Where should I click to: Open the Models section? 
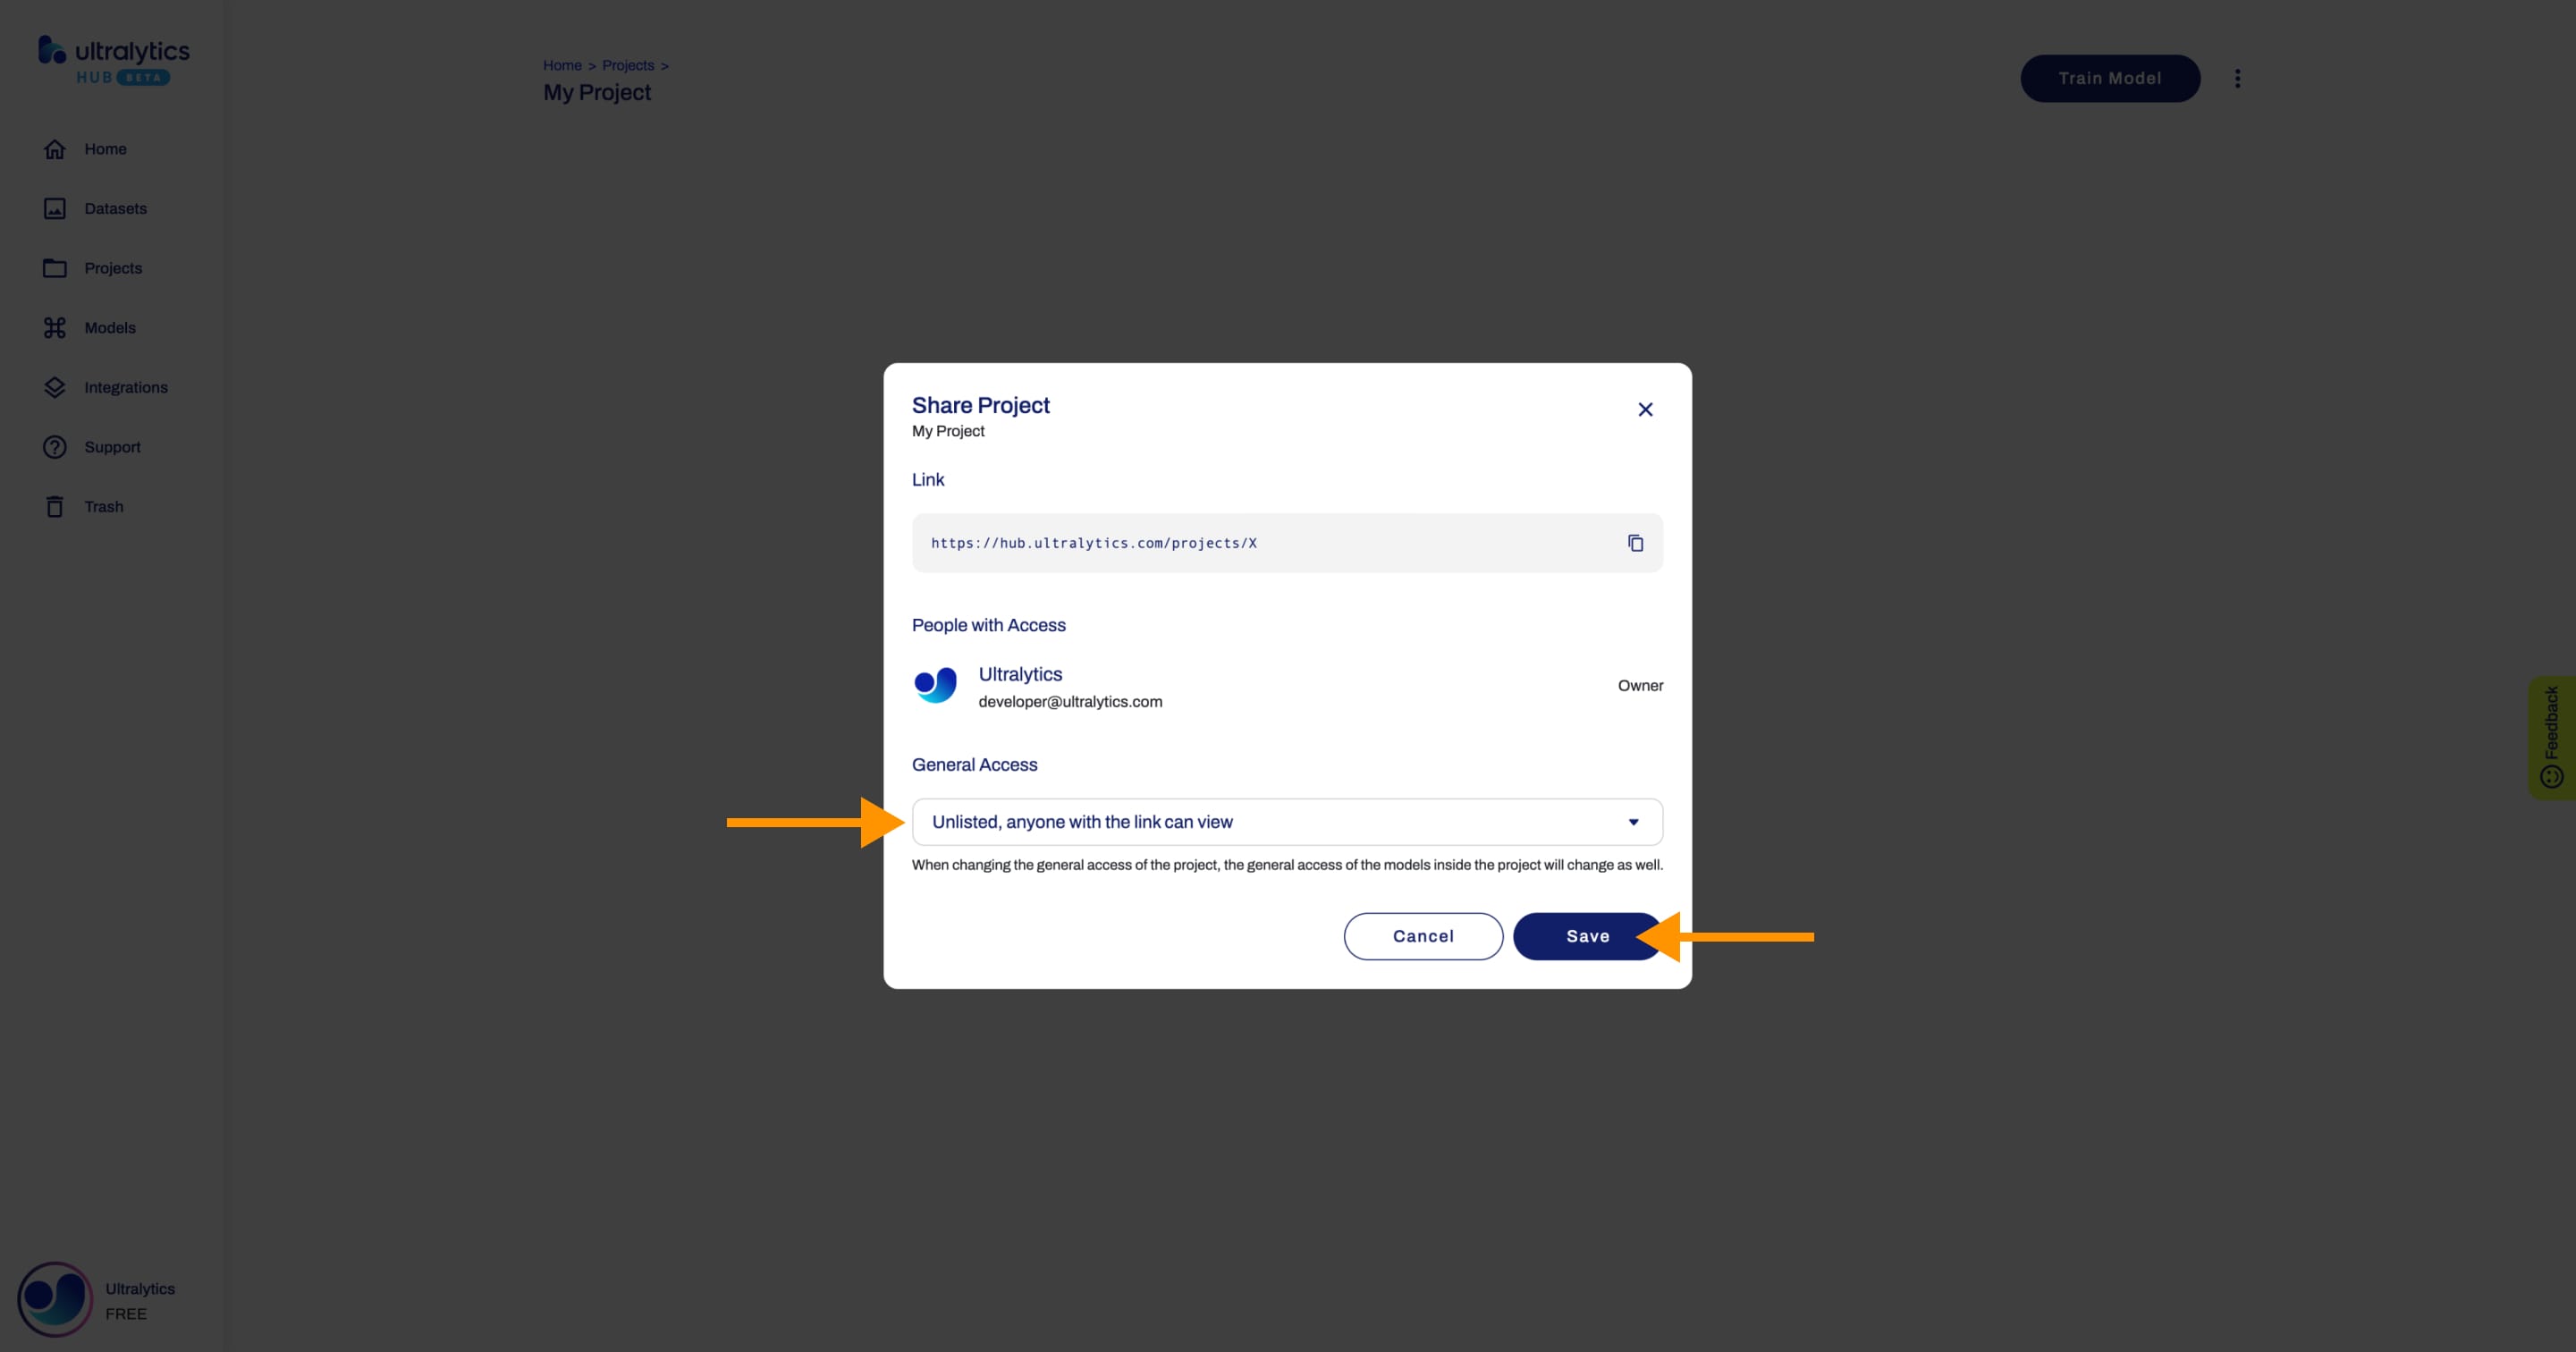[x=109, y=327]
